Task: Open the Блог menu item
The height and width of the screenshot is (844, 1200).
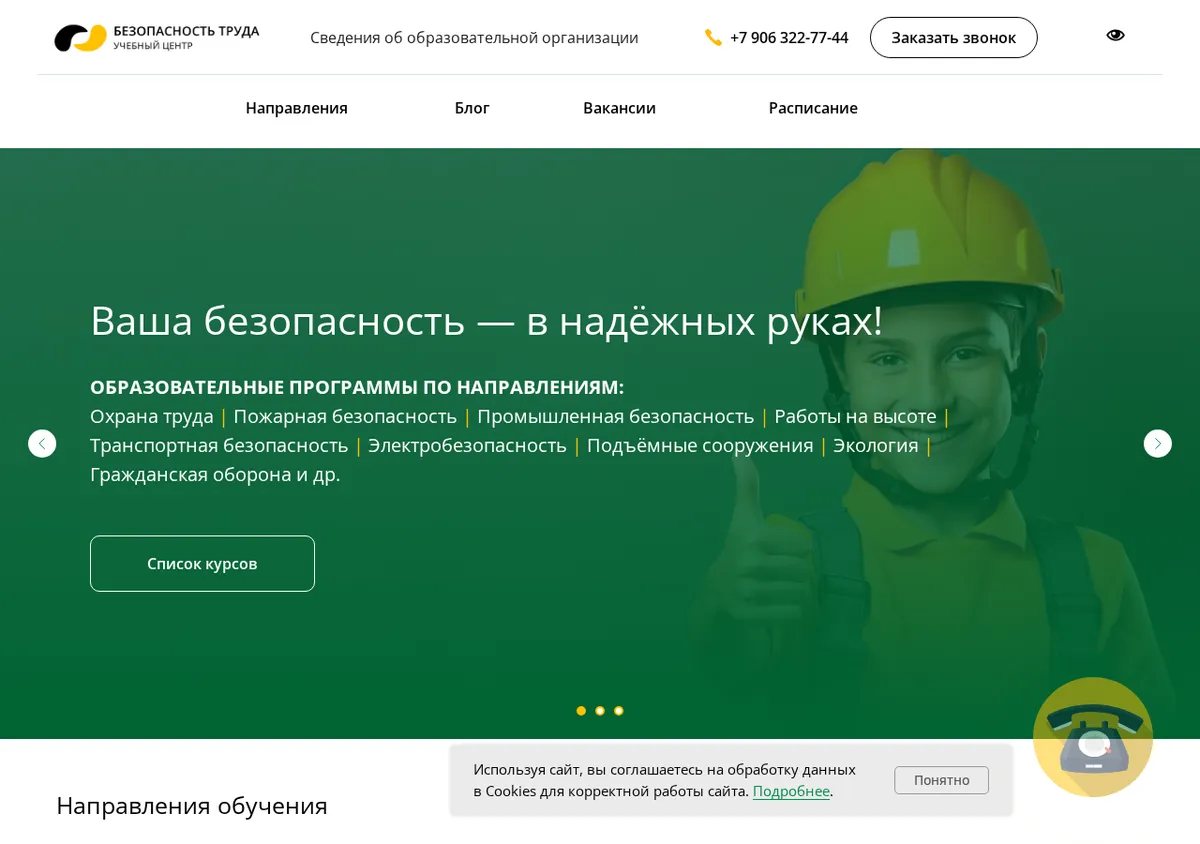Action: click(x=472, y=108)
